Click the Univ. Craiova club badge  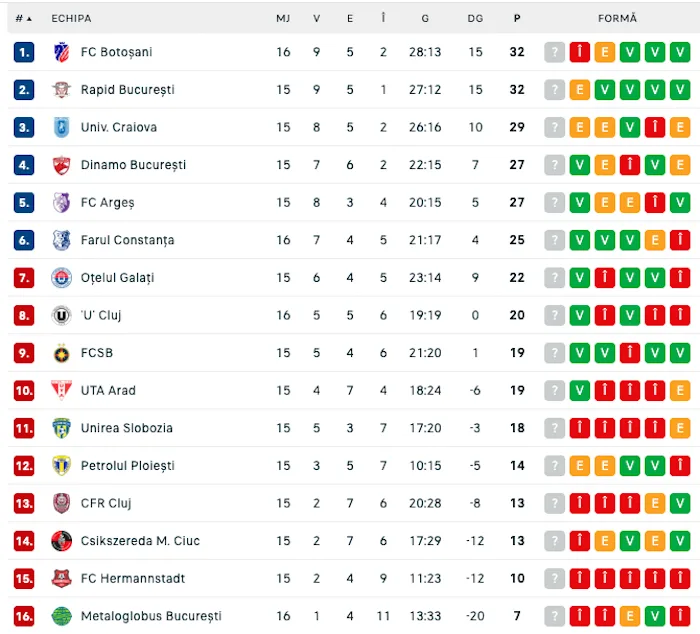coord(62,127)
